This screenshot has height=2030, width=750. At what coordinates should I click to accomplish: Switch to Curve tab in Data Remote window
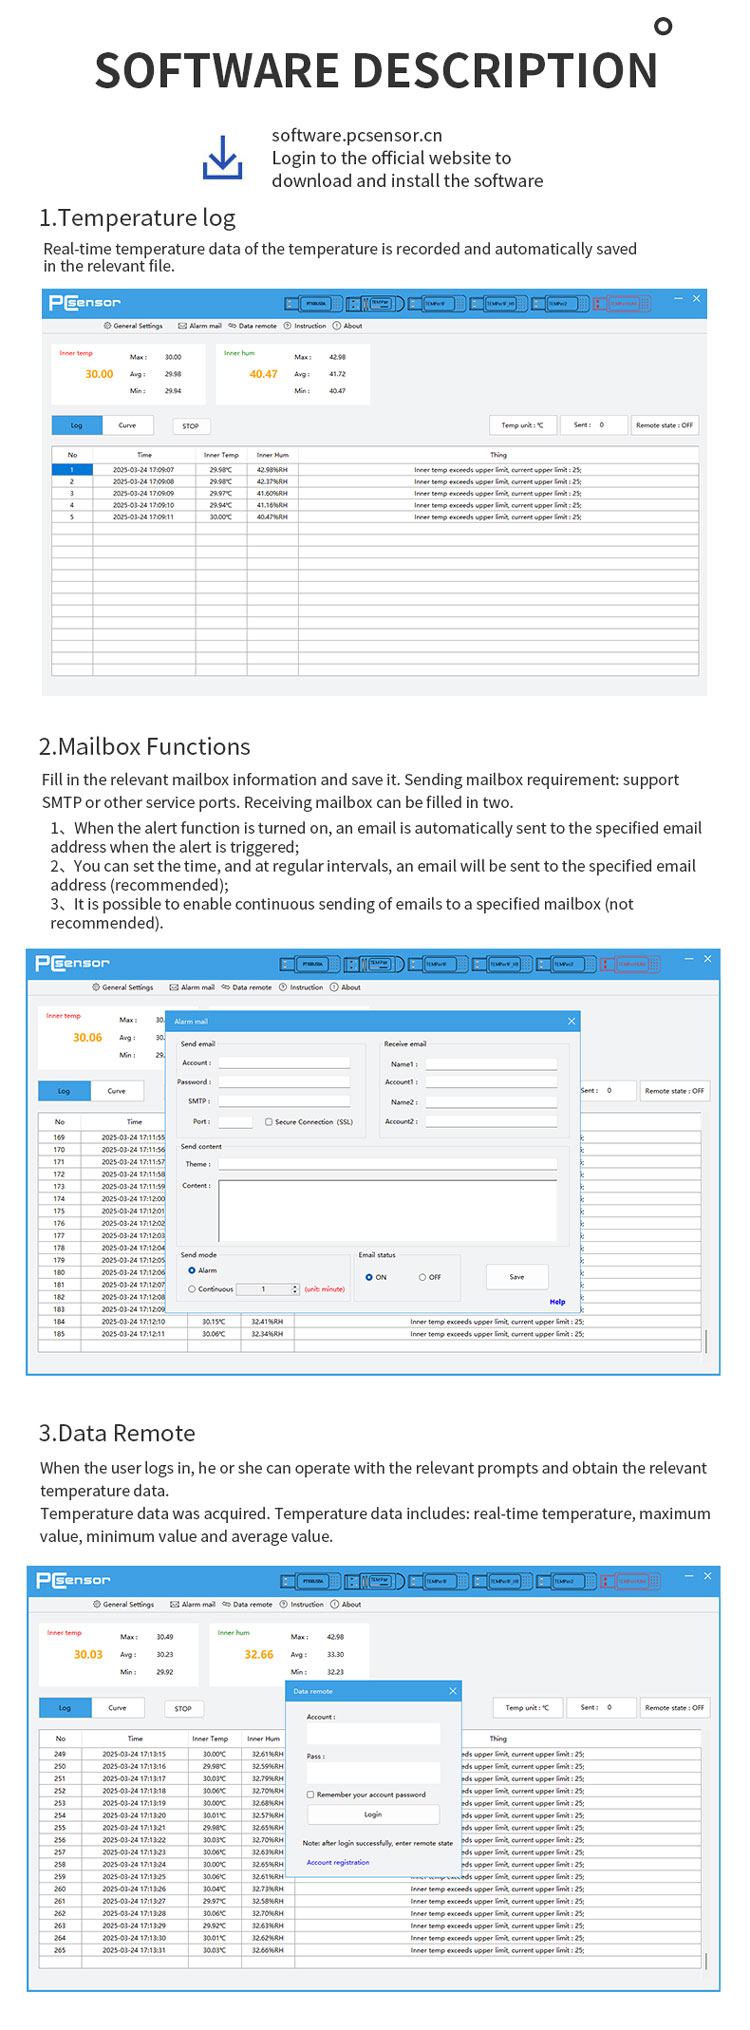point(117,1708)
